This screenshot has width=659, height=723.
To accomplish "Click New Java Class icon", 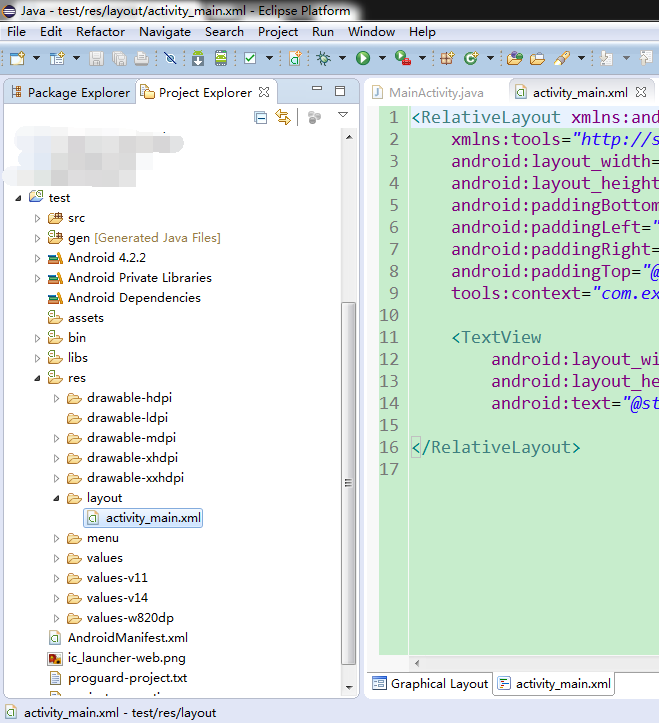I will [x=471, y=59].
